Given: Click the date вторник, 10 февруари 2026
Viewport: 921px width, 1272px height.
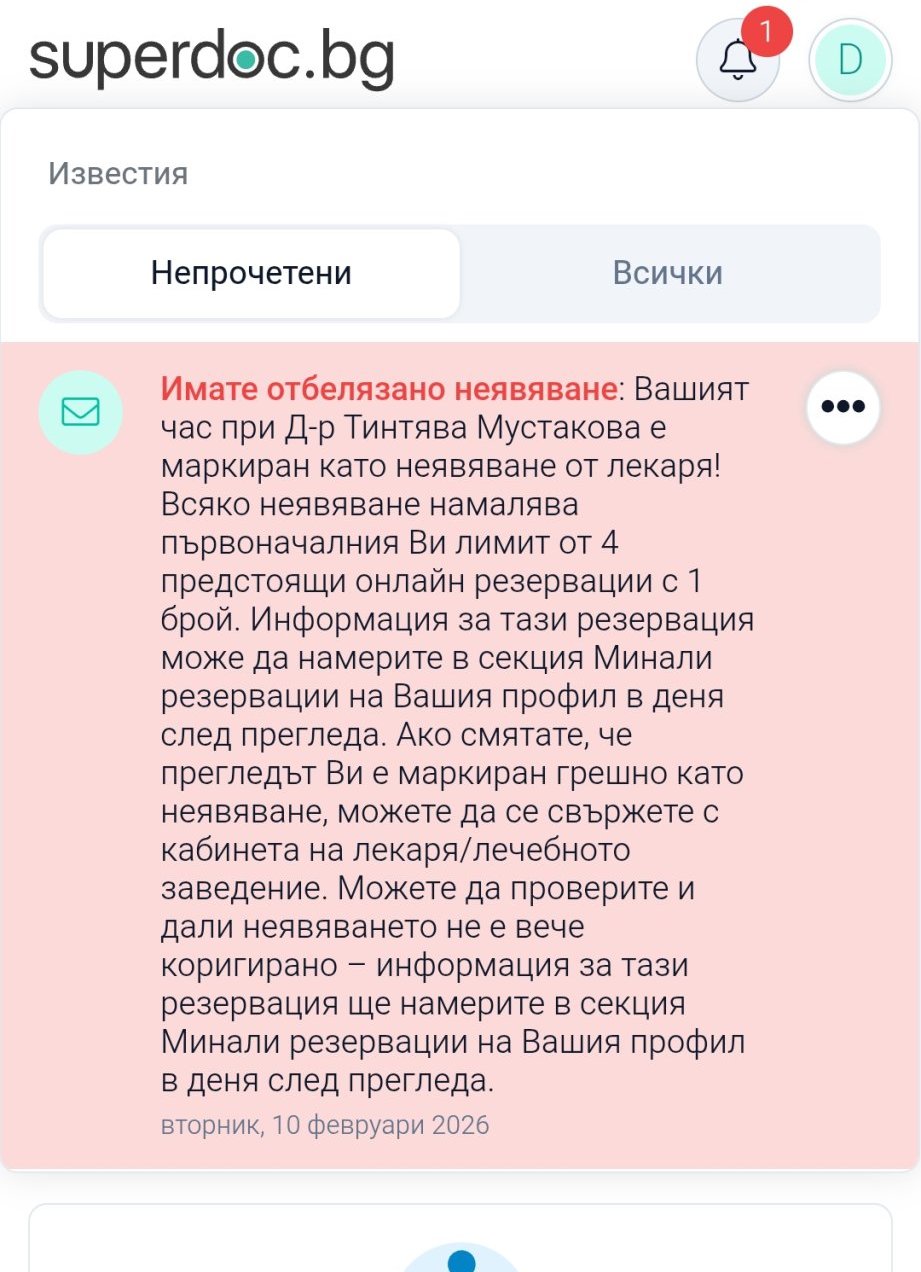Looking at the screenshot, I should pyautogui.click(x=325, y=1125).
